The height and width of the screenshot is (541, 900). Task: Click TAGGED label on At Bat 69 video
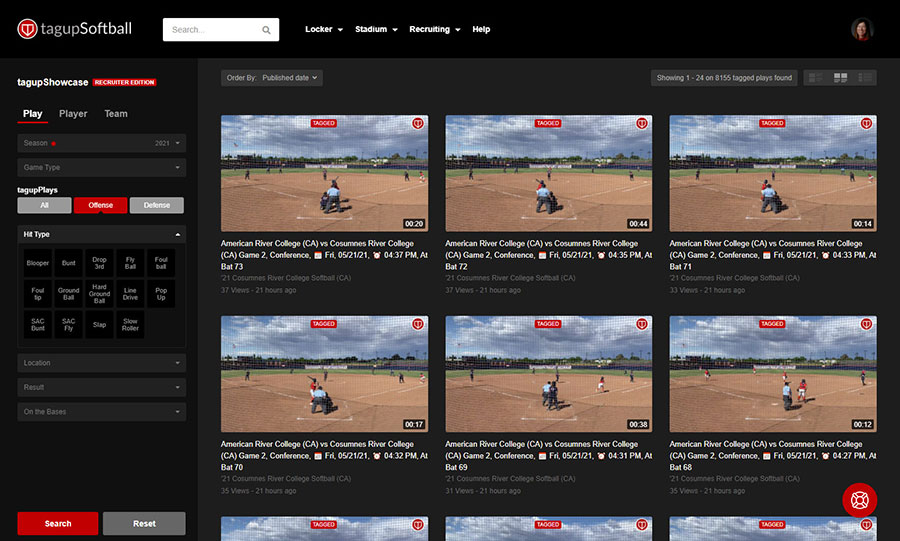pos(548,324)
